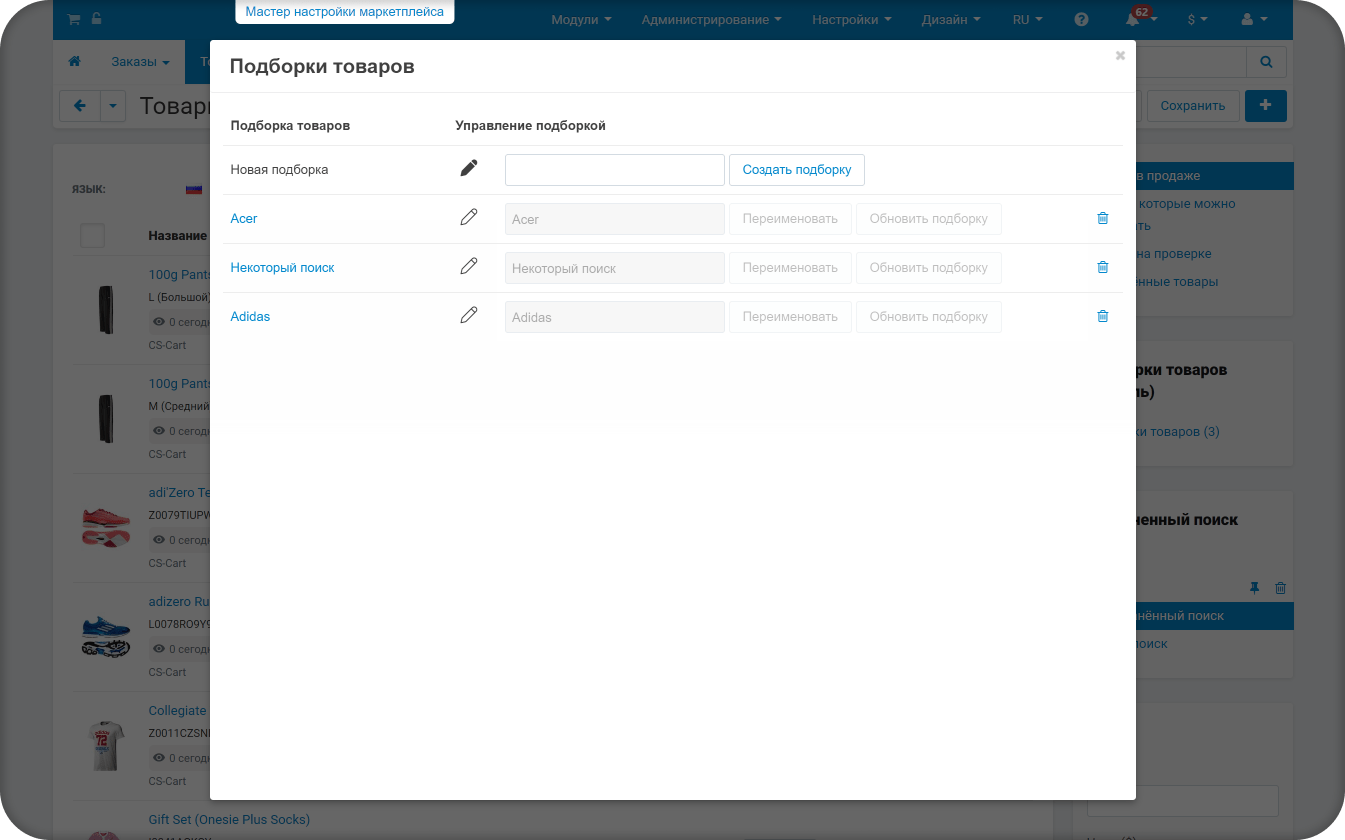Click the Russian flag language icon
The image size is (1345, 840).
coord(194,189)
